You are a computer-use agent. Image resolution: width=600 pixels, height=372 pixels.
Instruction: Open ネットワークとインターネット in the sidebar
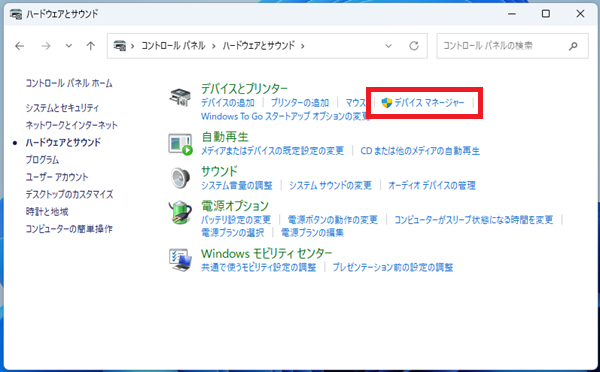72,125
